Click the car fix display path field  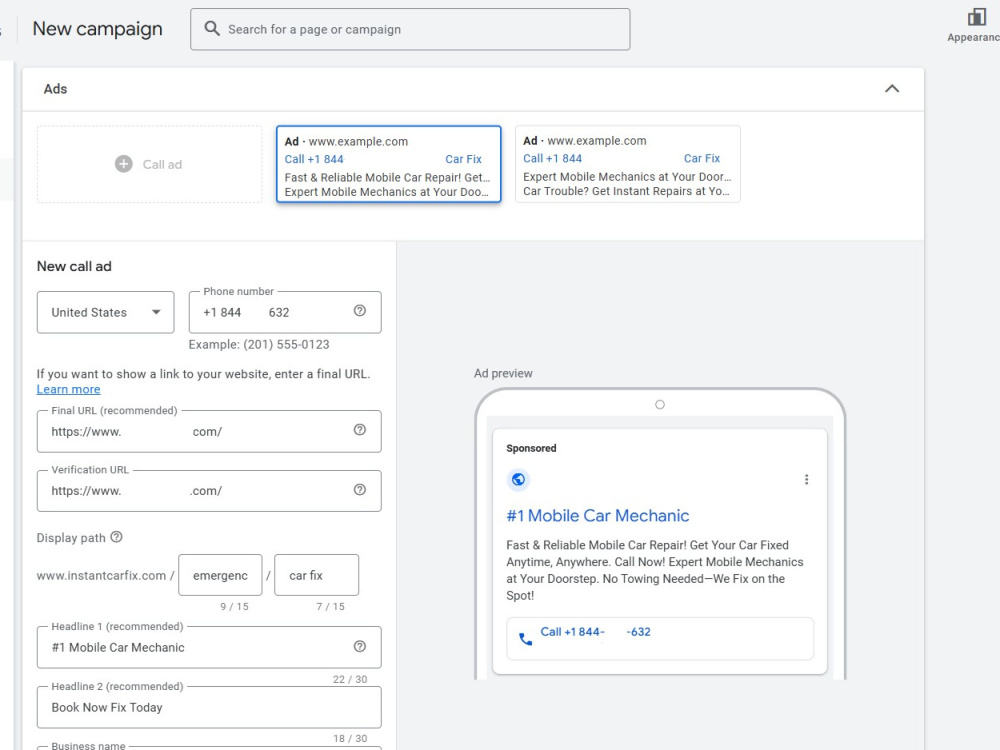(x=316, y=575)
